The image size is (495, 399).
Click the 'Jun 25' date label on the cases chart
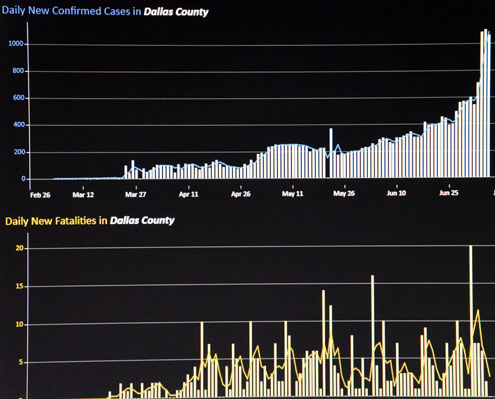[x=449, y=193]
